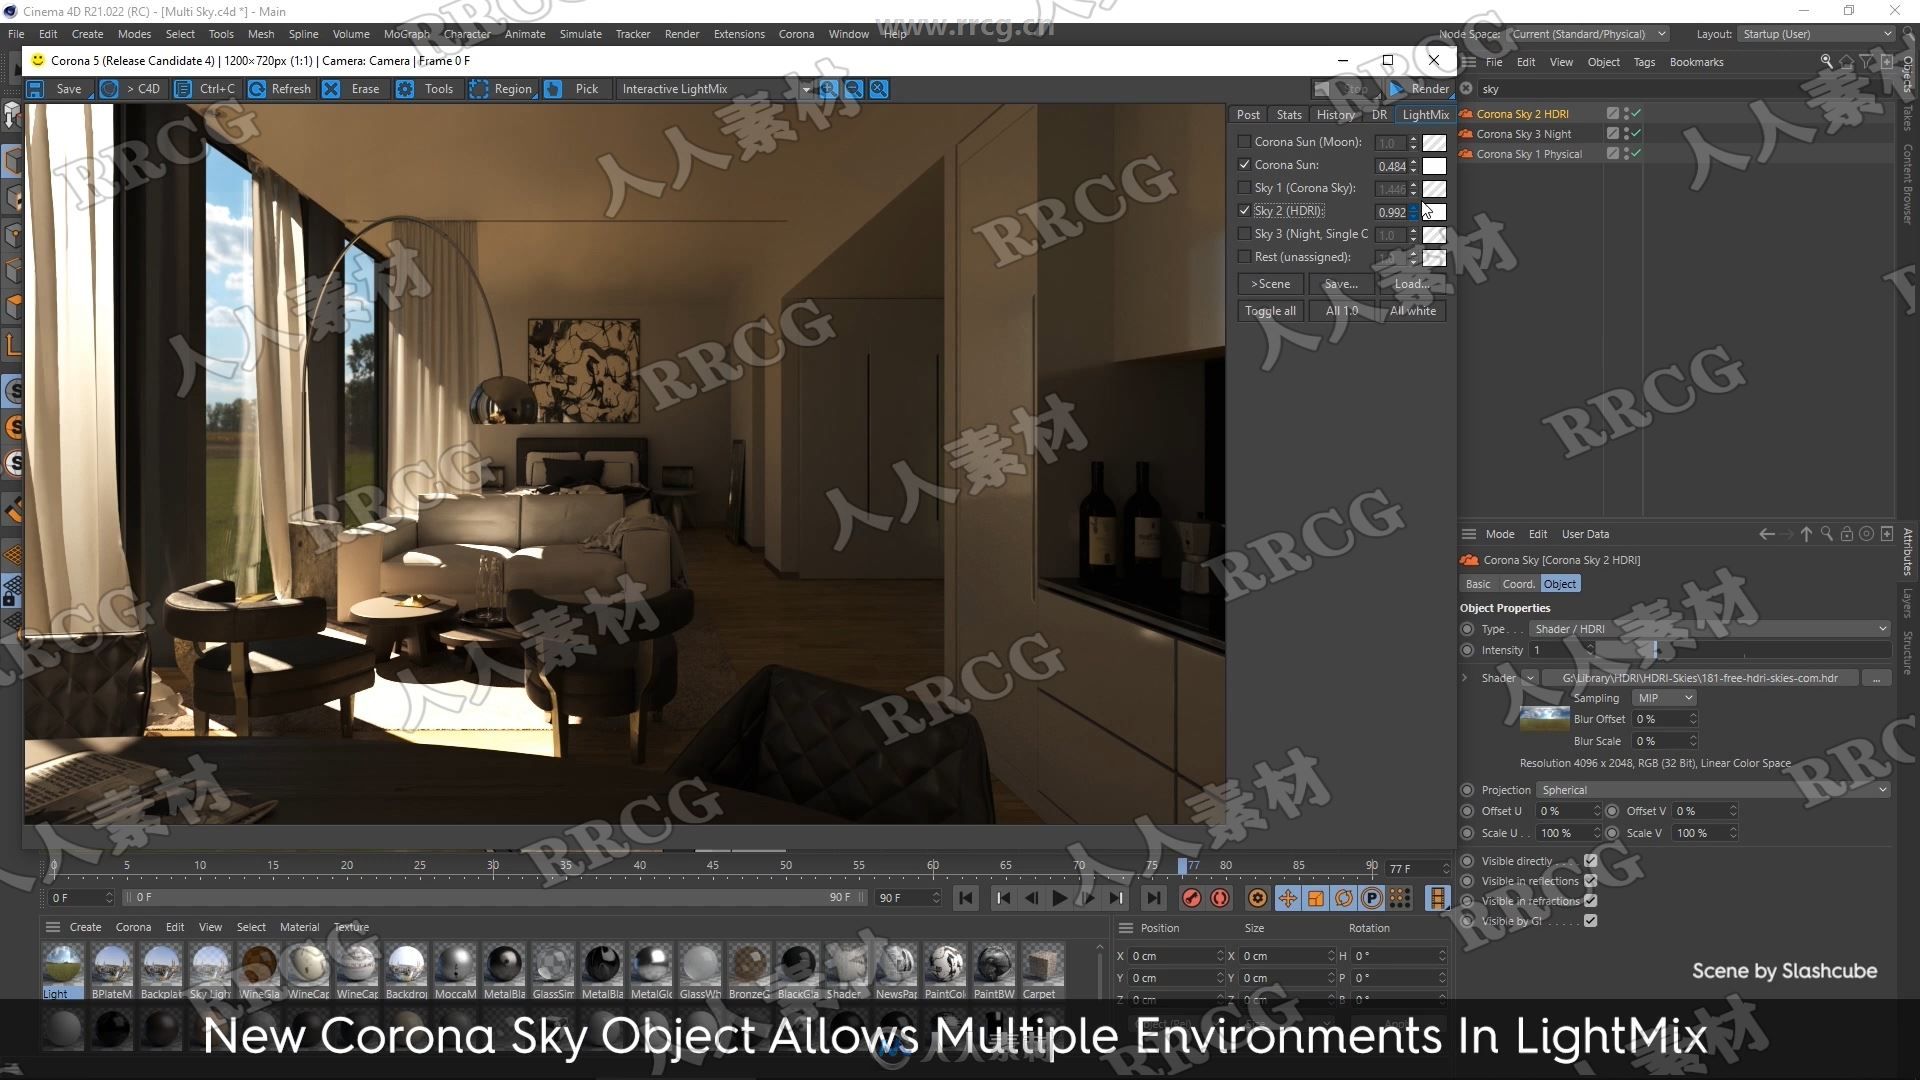Uncheck the Corona Sun light checkbox

click(x=1244, y=165)
